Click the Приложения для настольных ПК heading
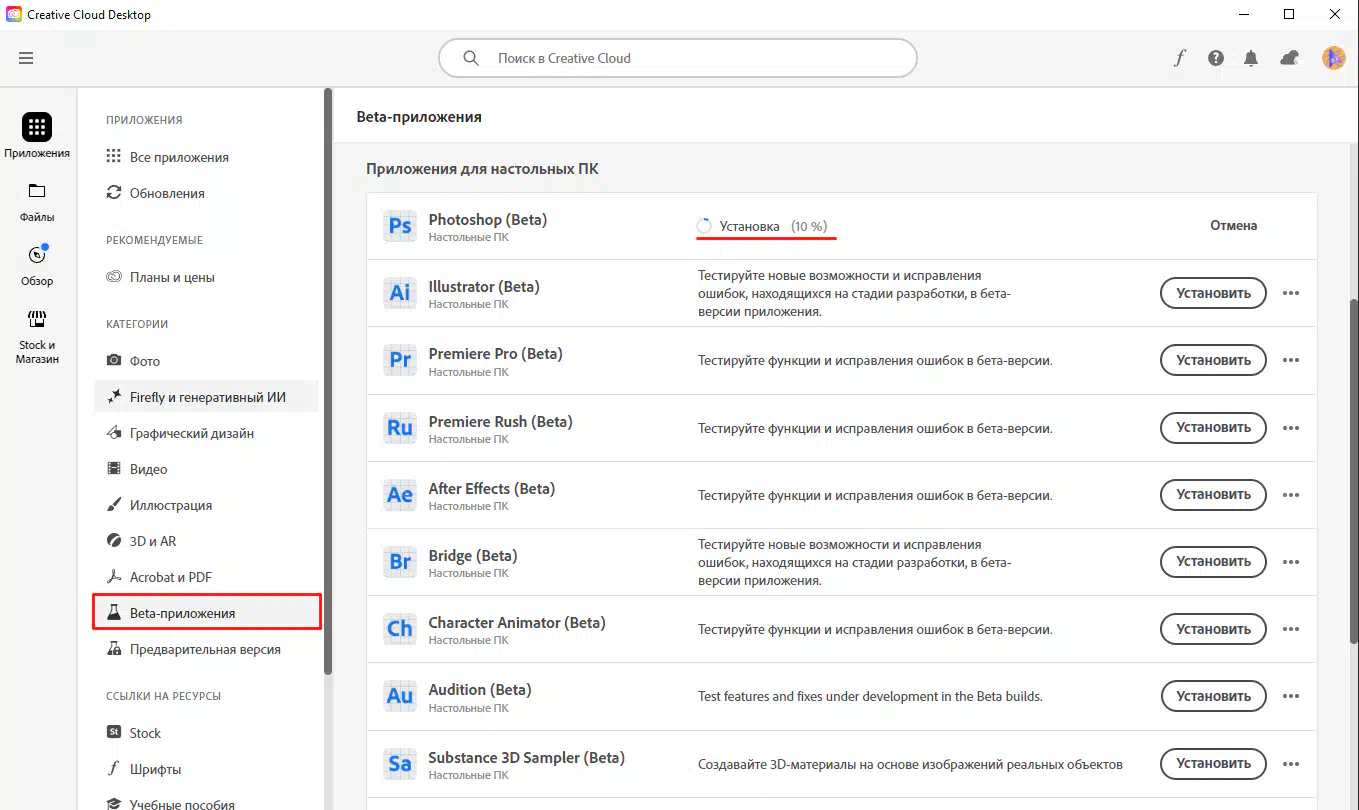1359x810 pixels. (x=482, y=169)
